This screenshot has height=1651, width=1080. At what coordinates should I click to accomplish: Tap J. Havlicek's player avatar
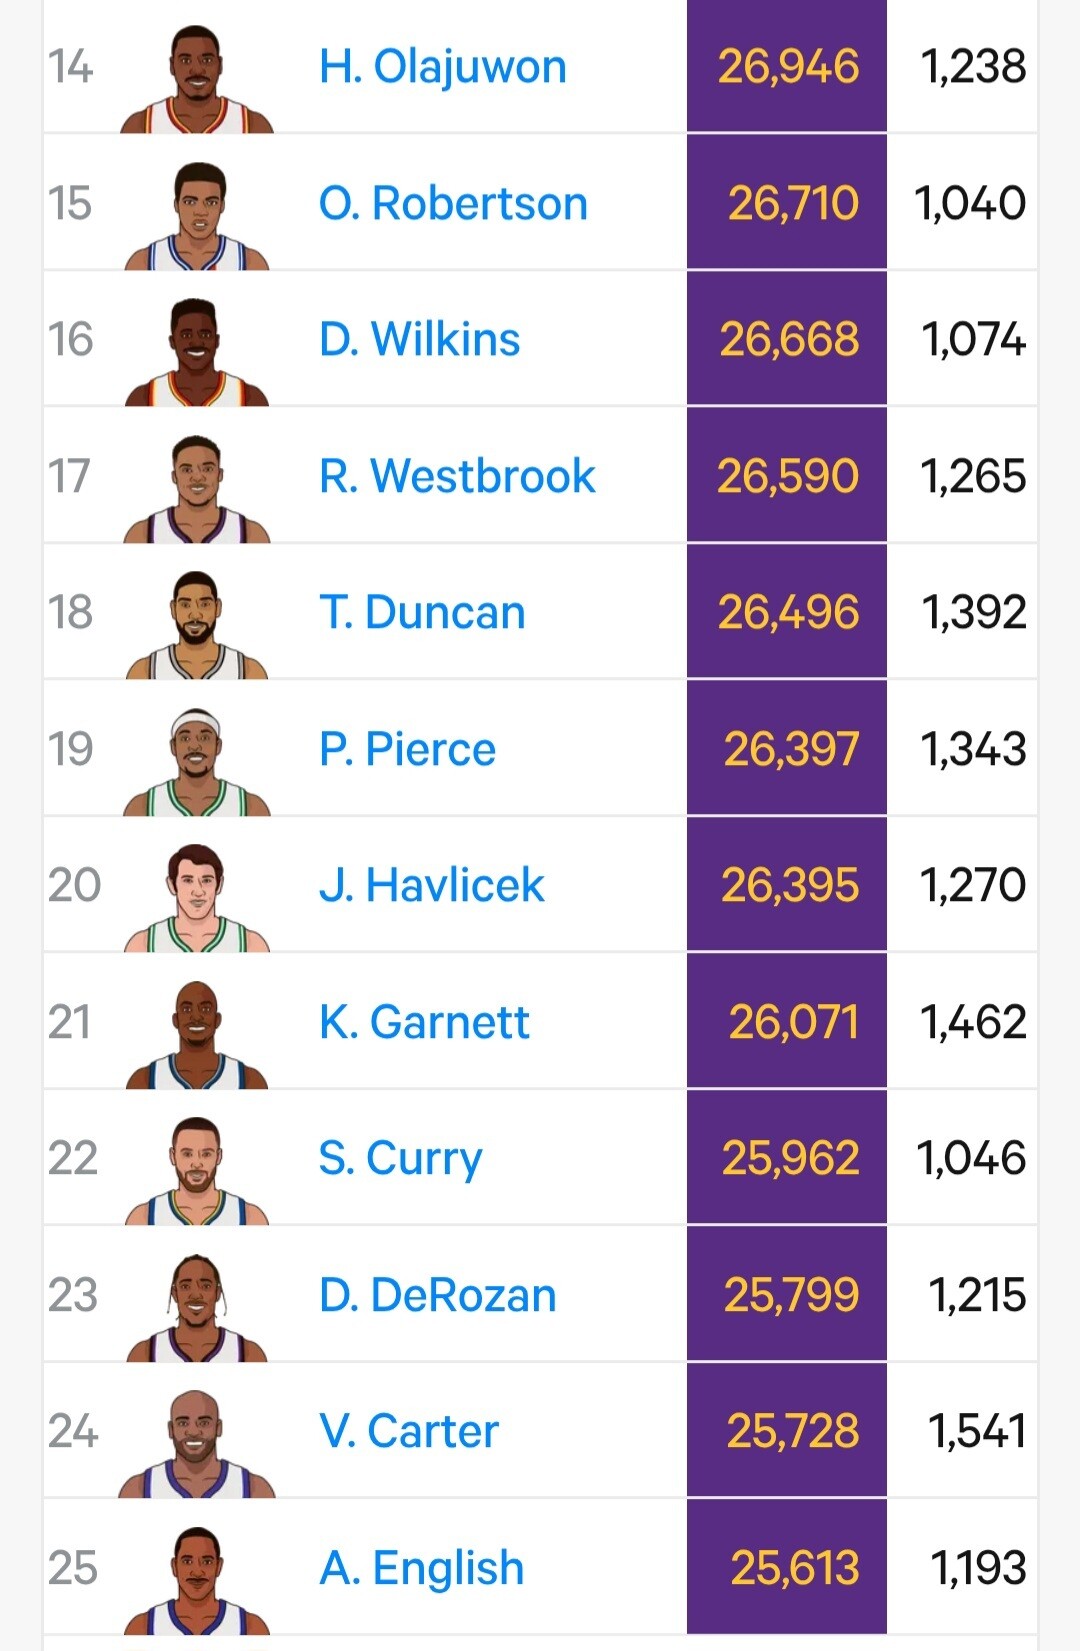pos(197,898)
